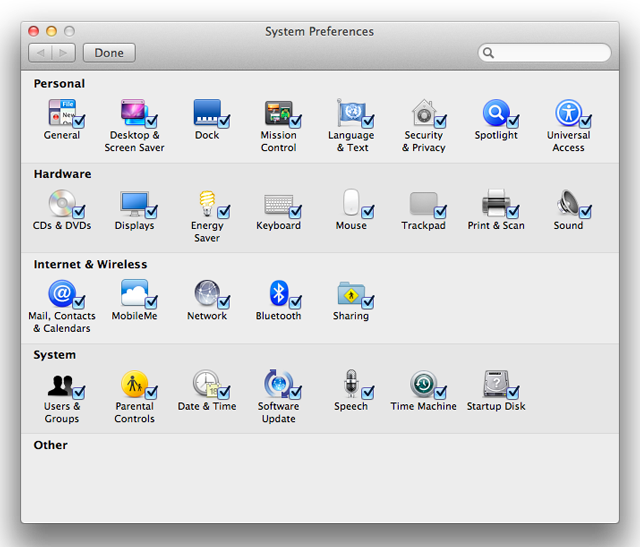640x547 pixels.
Task: Open Desktop & Screen Saver icon
Action: click(x=133, y=112)
